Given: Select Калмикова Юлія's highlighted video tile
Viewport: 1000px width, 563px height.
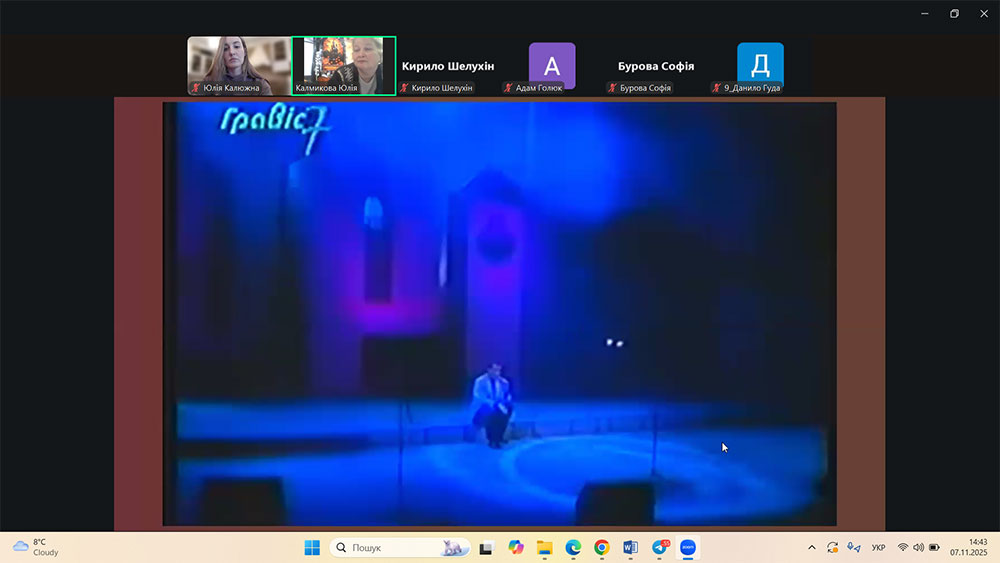Looking at the screenshot, I should tap(344, 66).
